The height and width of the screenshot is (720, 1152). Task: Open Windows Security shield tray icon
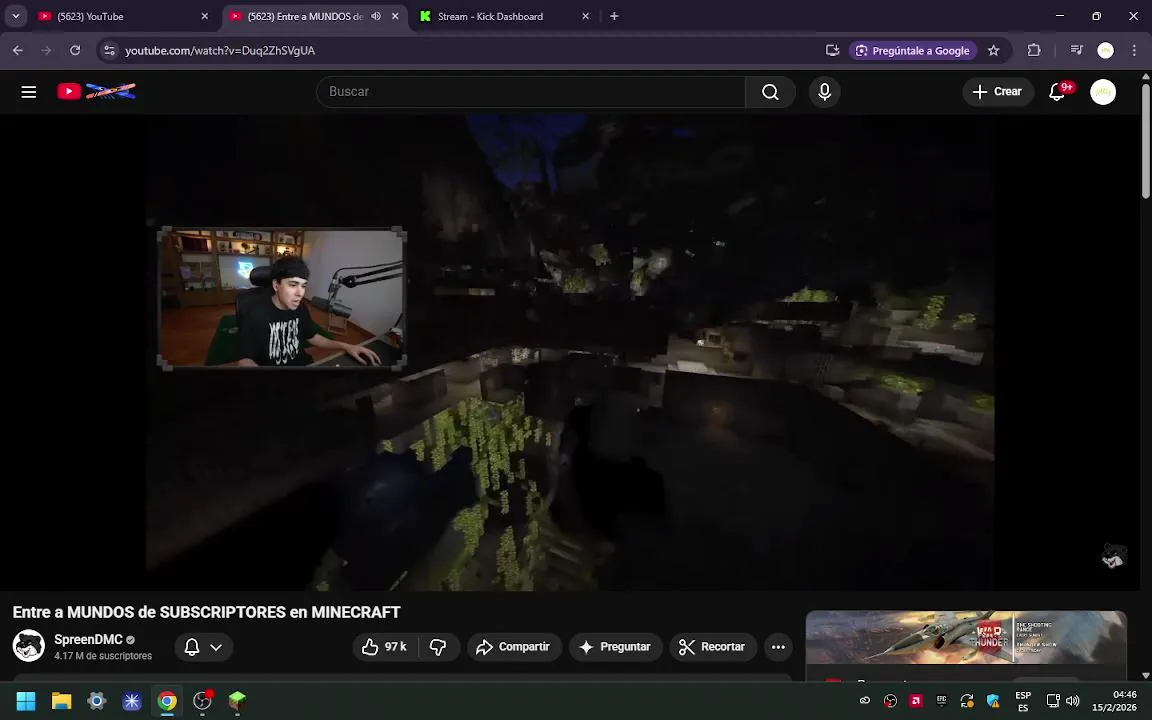(993, 701)
